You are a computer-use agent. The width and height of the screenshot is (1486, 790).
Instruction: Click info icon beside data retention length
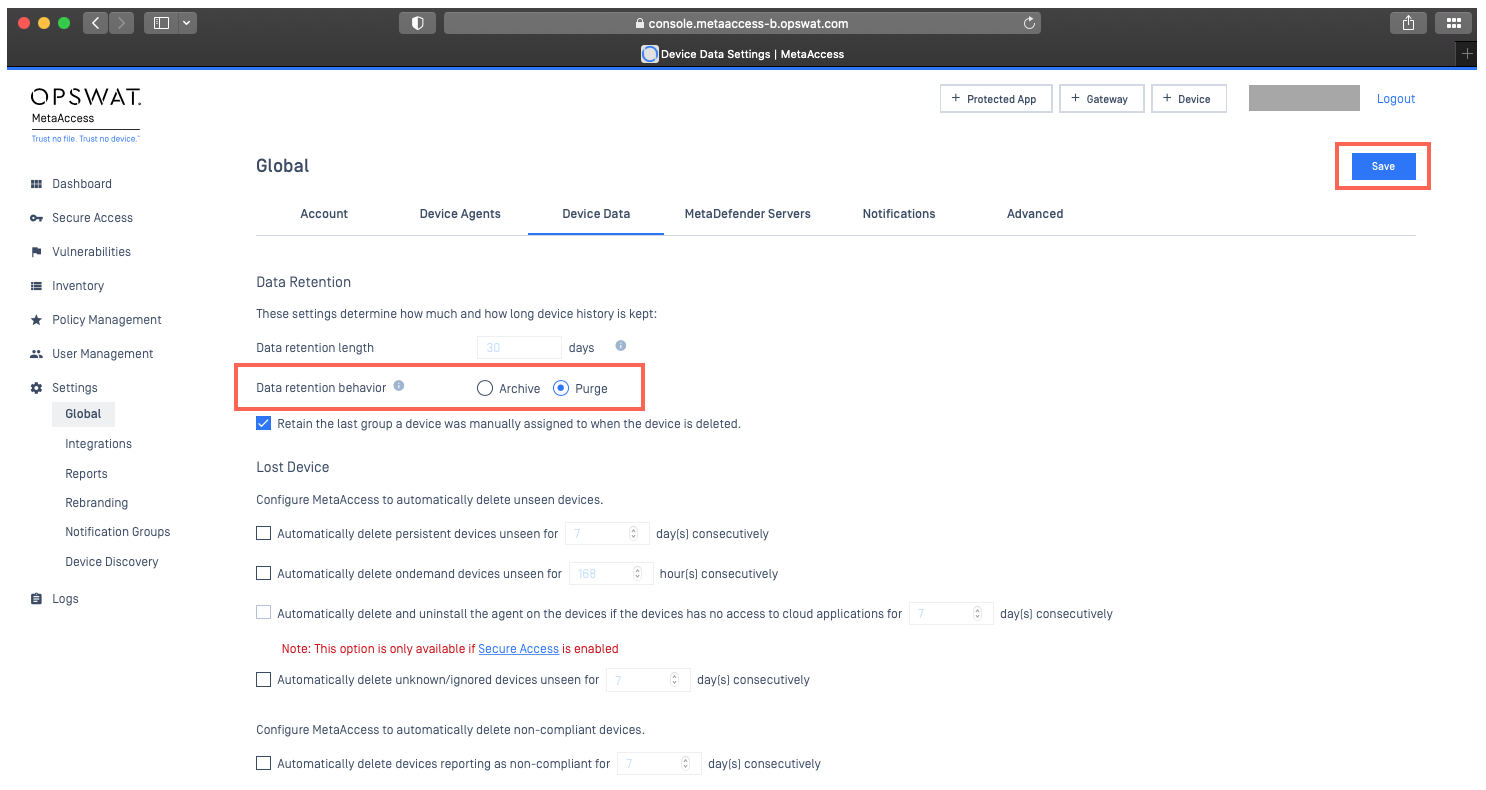(621, 346)
